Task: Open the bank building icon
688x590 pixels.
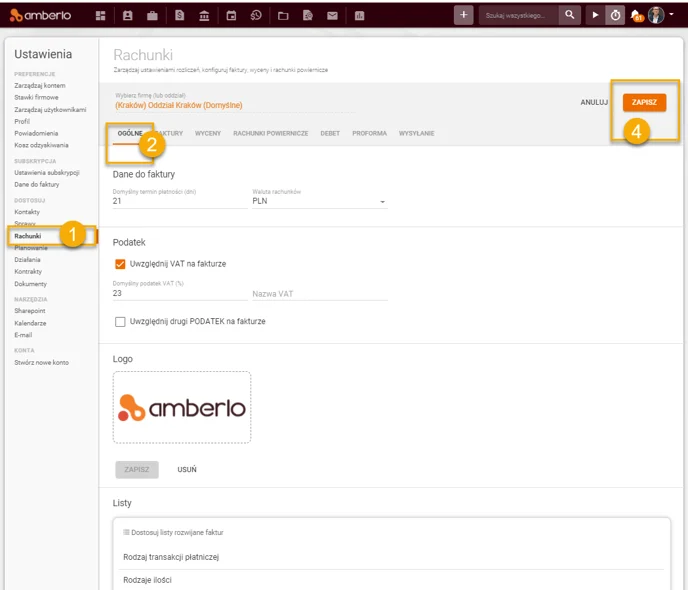Action: coord(204,16)
